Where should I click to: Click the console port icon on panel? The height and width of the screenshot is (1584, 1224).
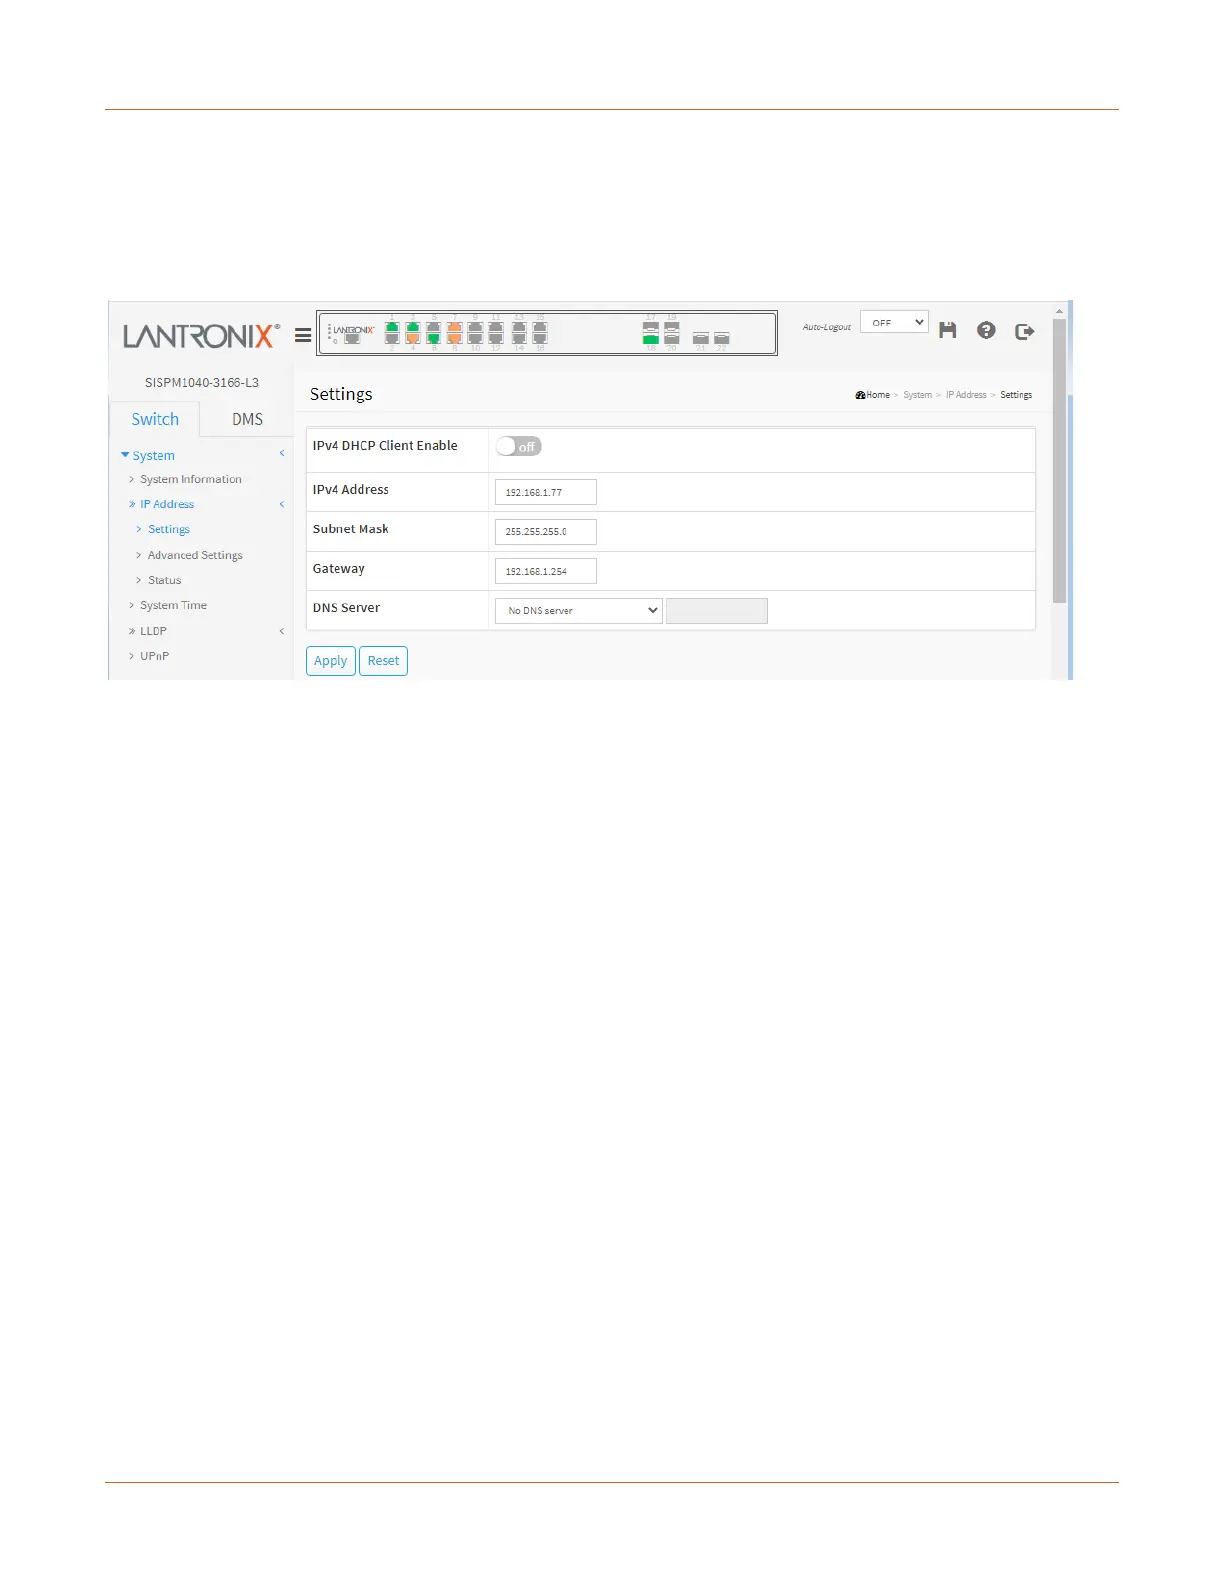[352, 339]
